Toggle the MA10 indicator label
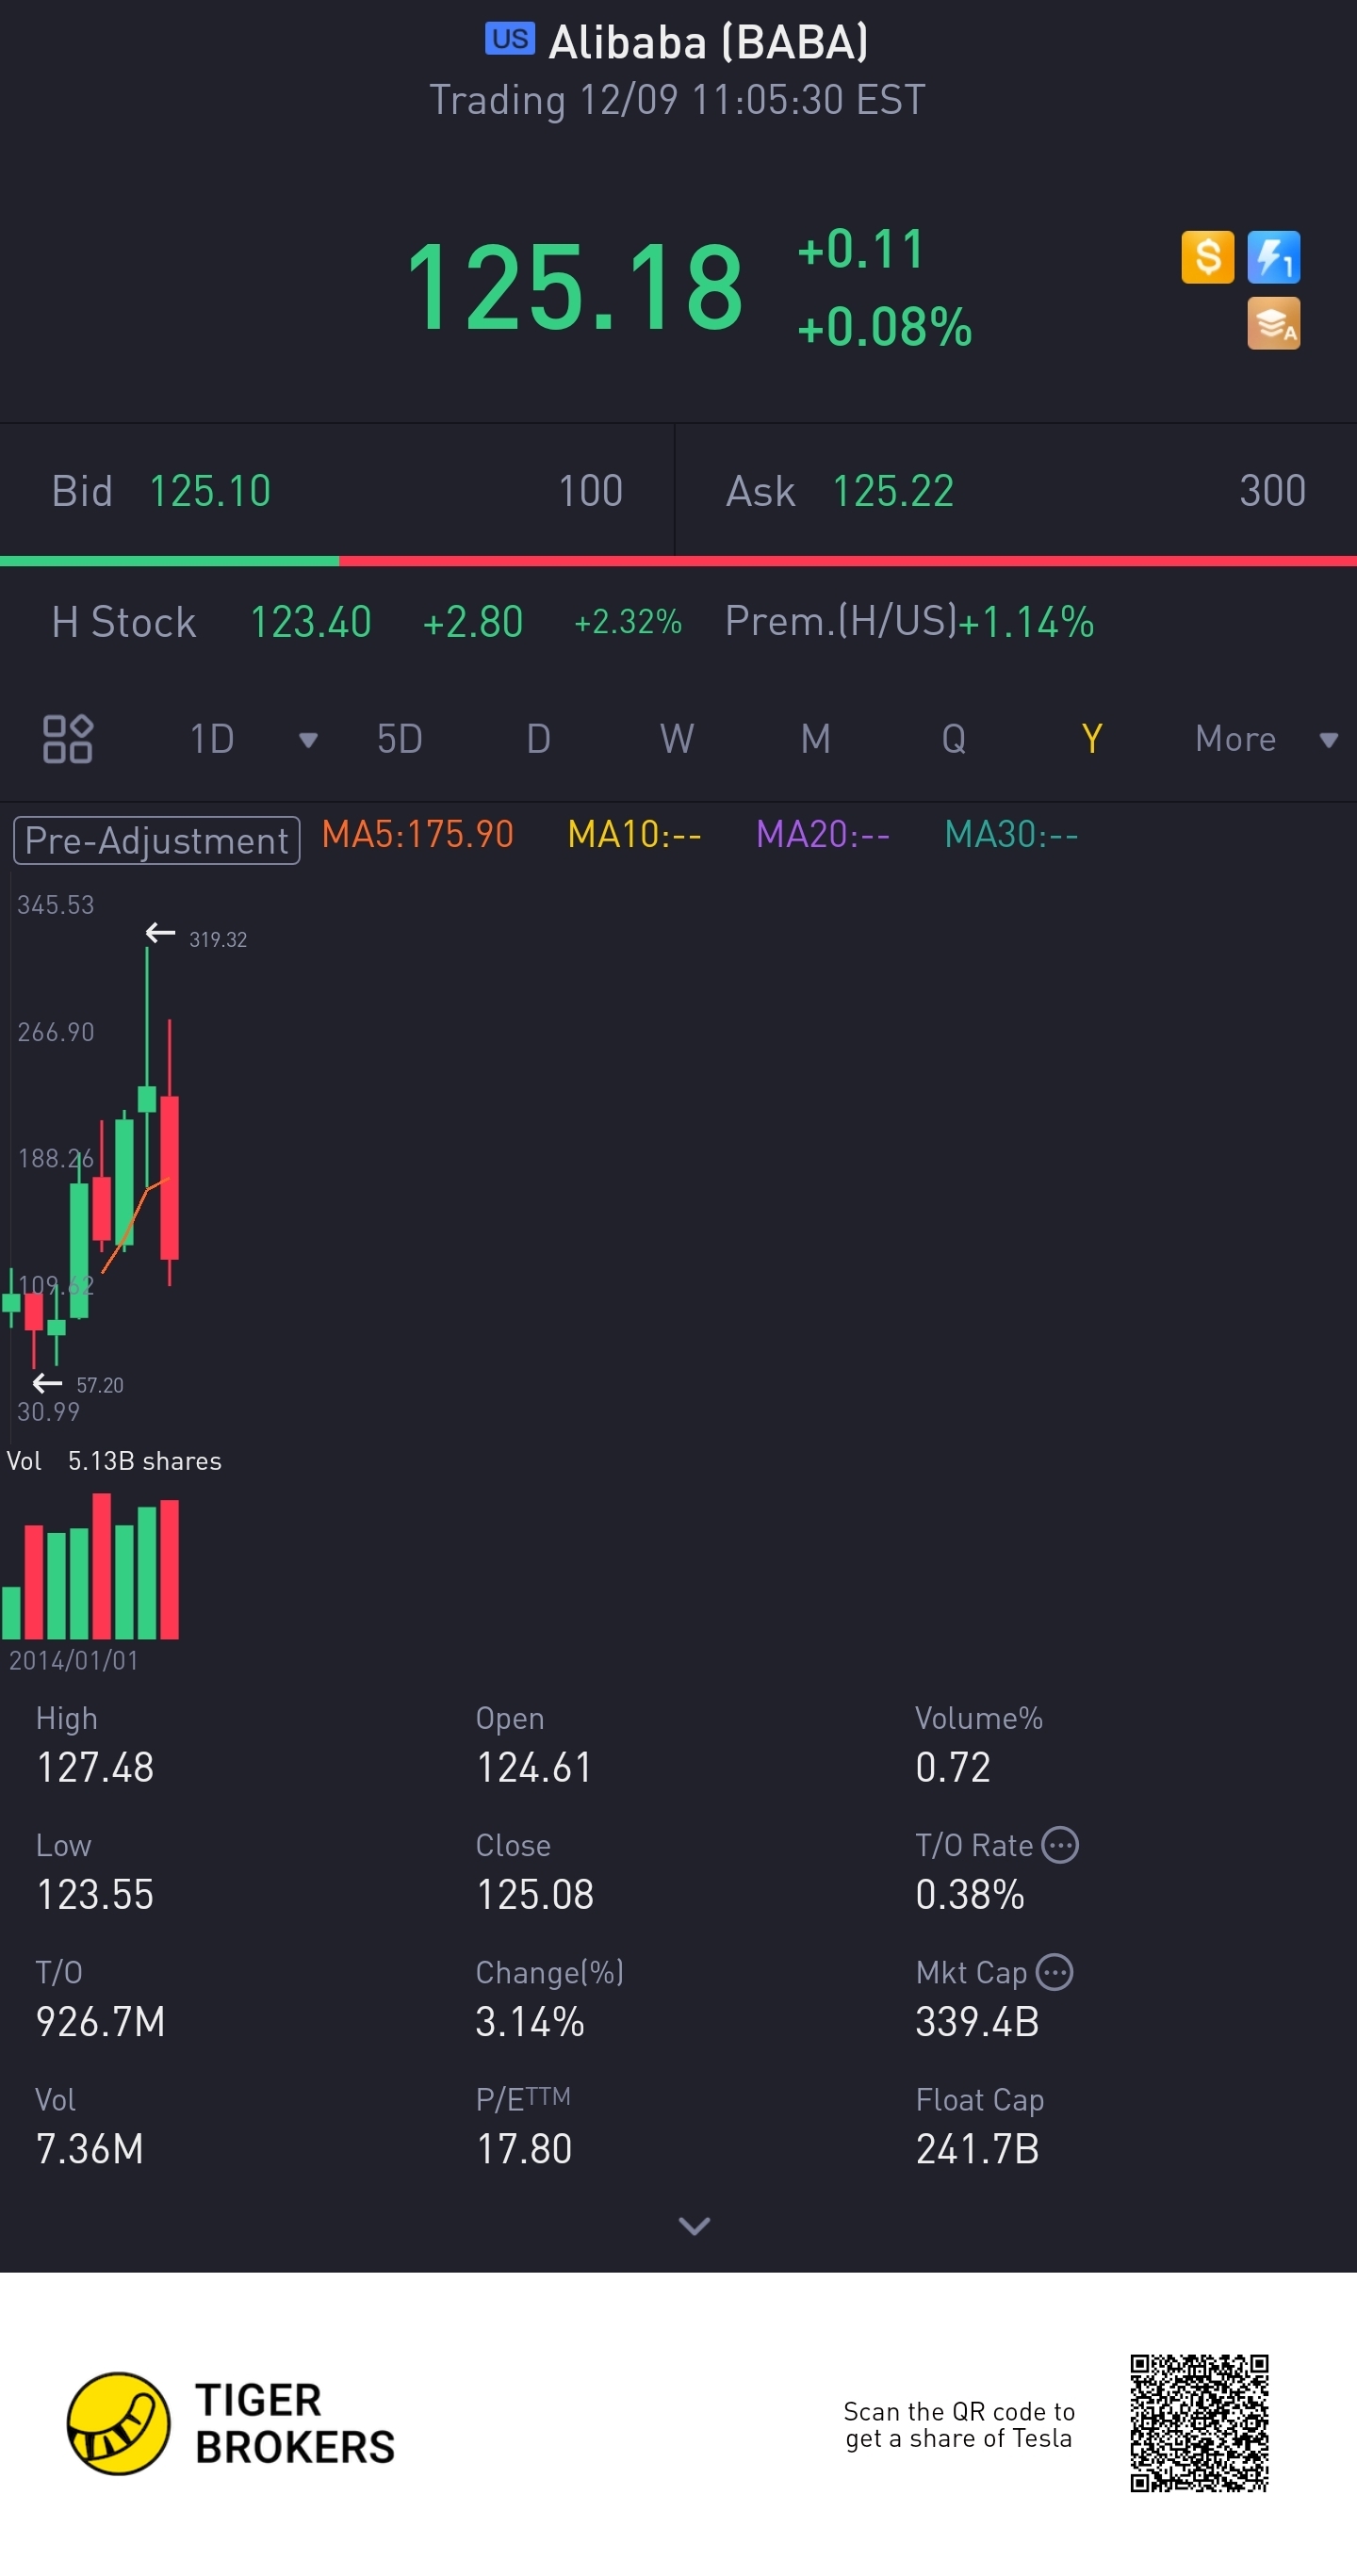This screenshot has height=2576, width=1357. [634, 834]
